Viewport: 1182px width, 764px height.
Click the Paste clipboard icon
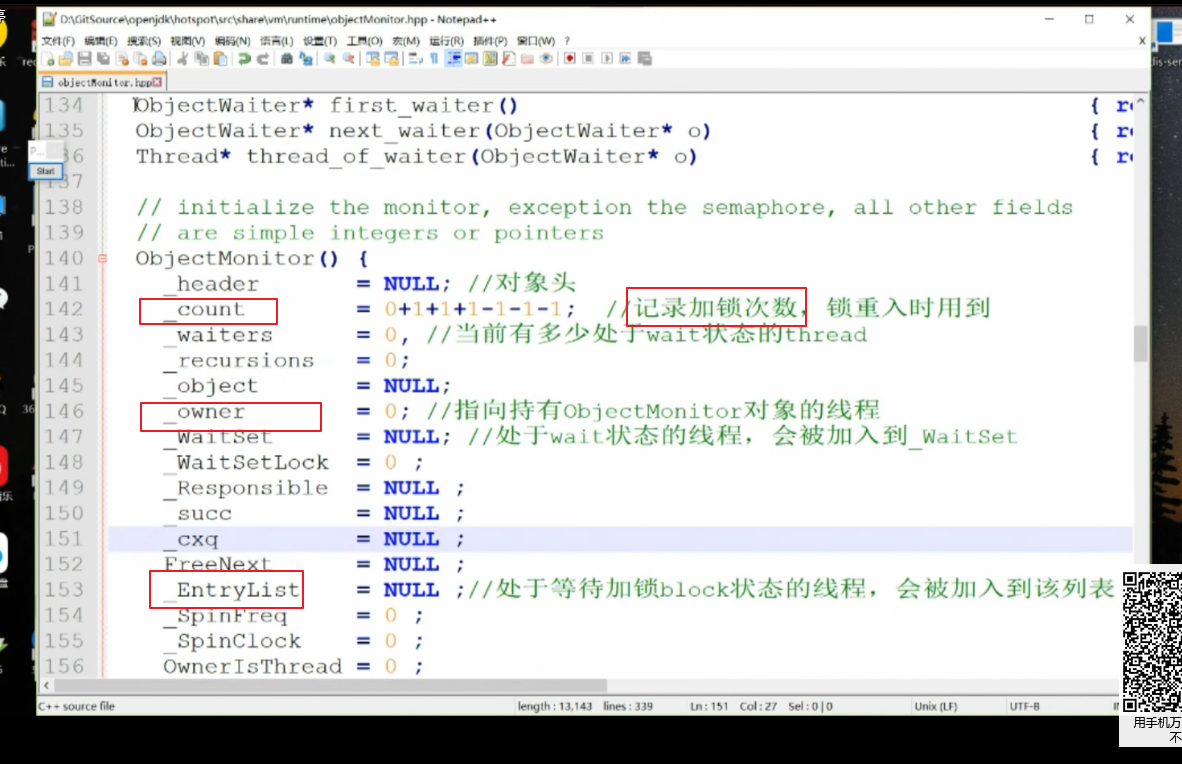point(220,59)
